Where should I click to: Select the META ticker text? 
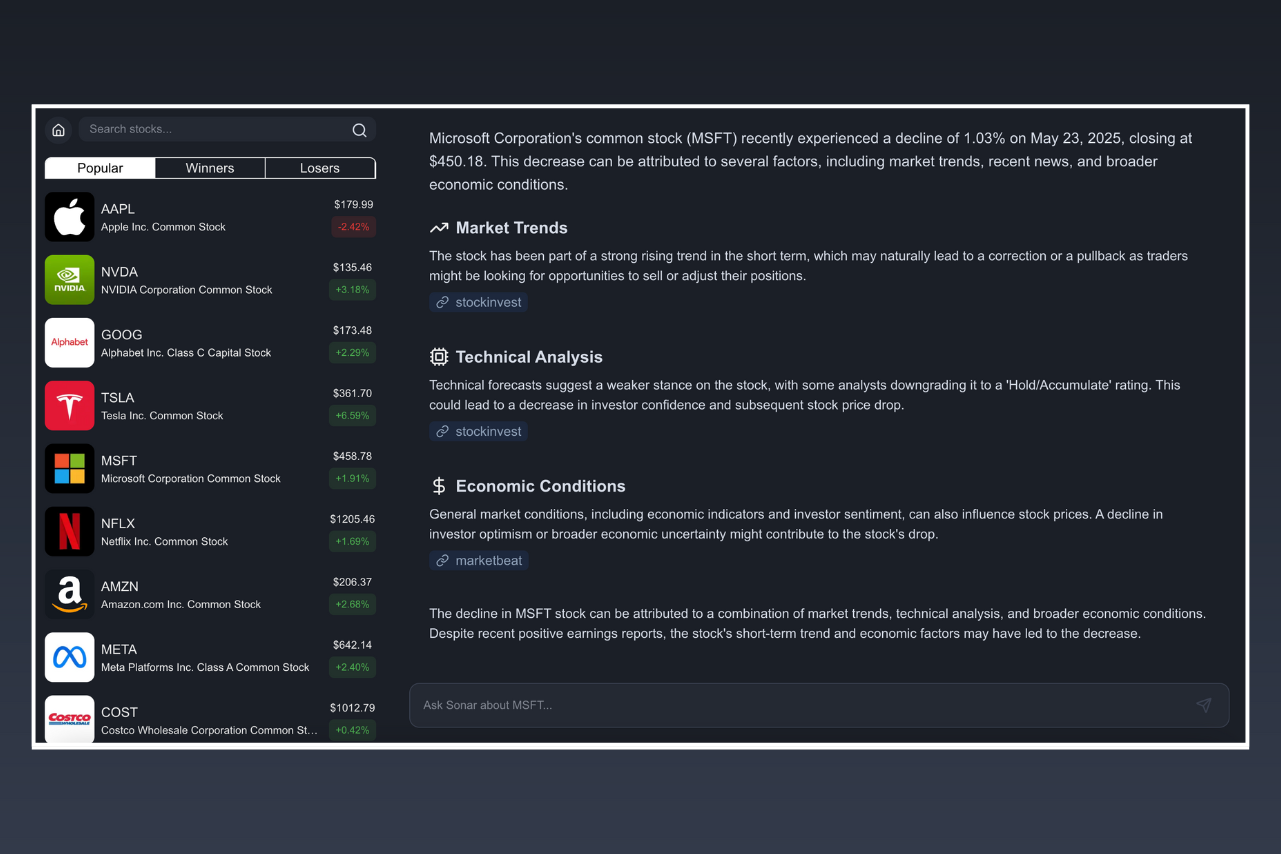[119, 650]
